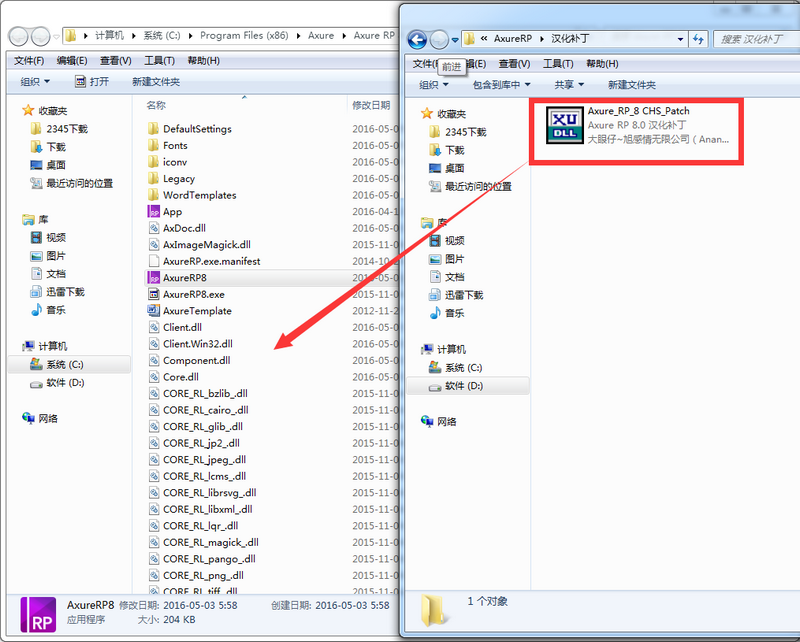Image resolution: width=800 pixels, height=642 pixels.
Task: Expand the arrow after Program Files (x86) breadcrumb
Action: coord(298,36)
